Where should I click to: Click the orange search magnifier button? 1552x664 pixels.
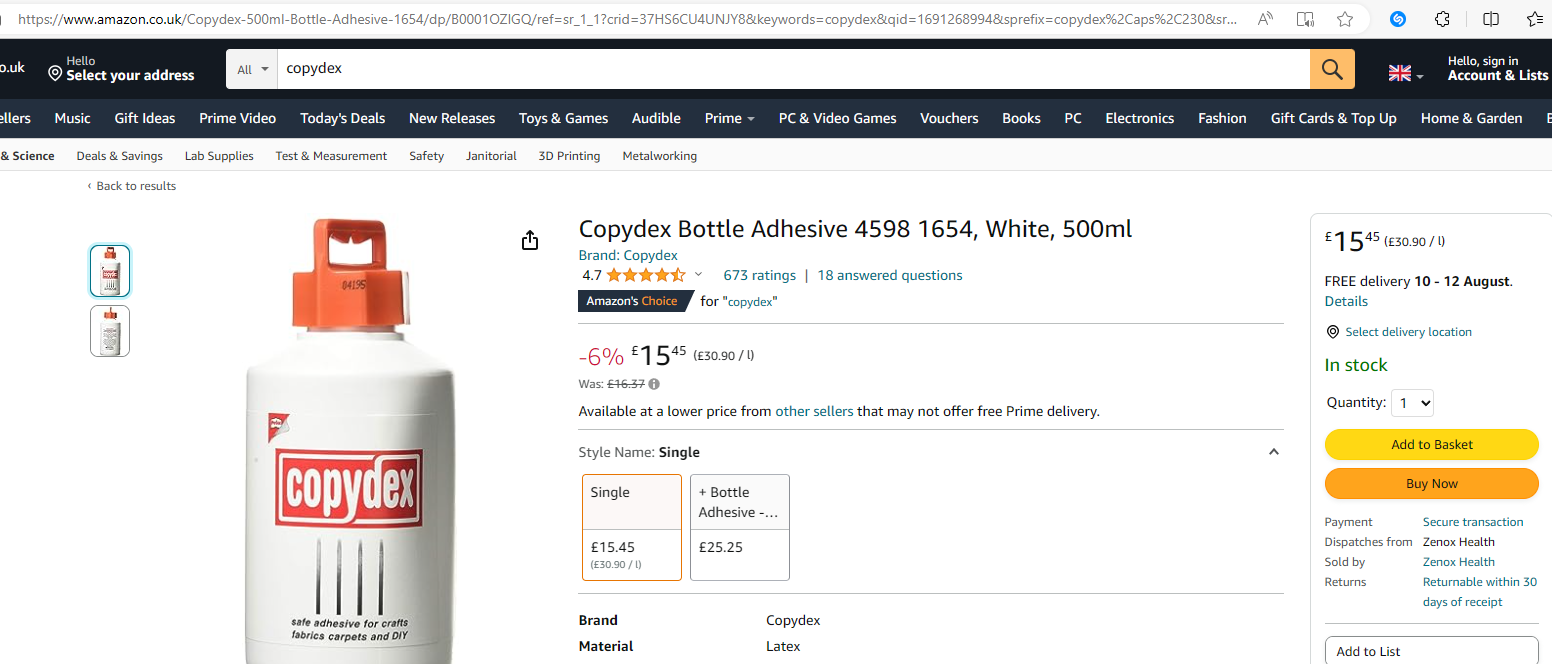coord(1332,69)
